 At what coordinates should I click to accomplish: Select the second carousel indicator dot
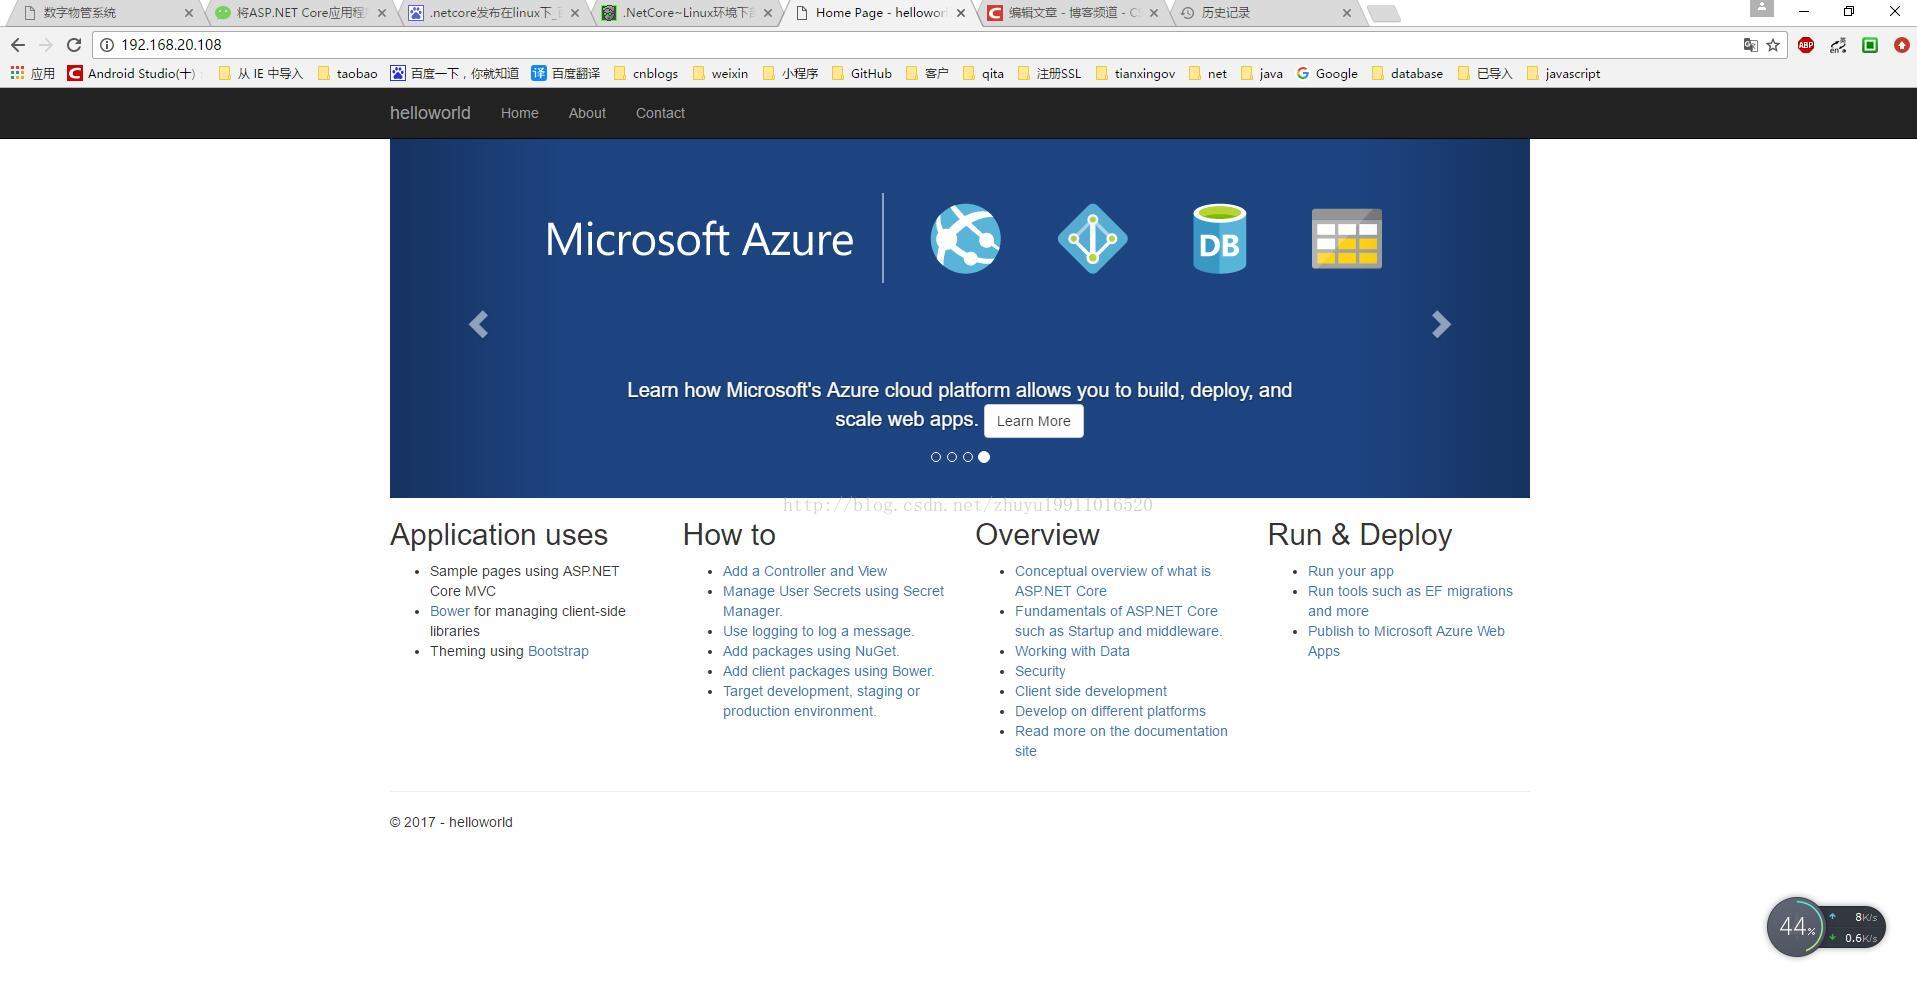tap(952, 457)
